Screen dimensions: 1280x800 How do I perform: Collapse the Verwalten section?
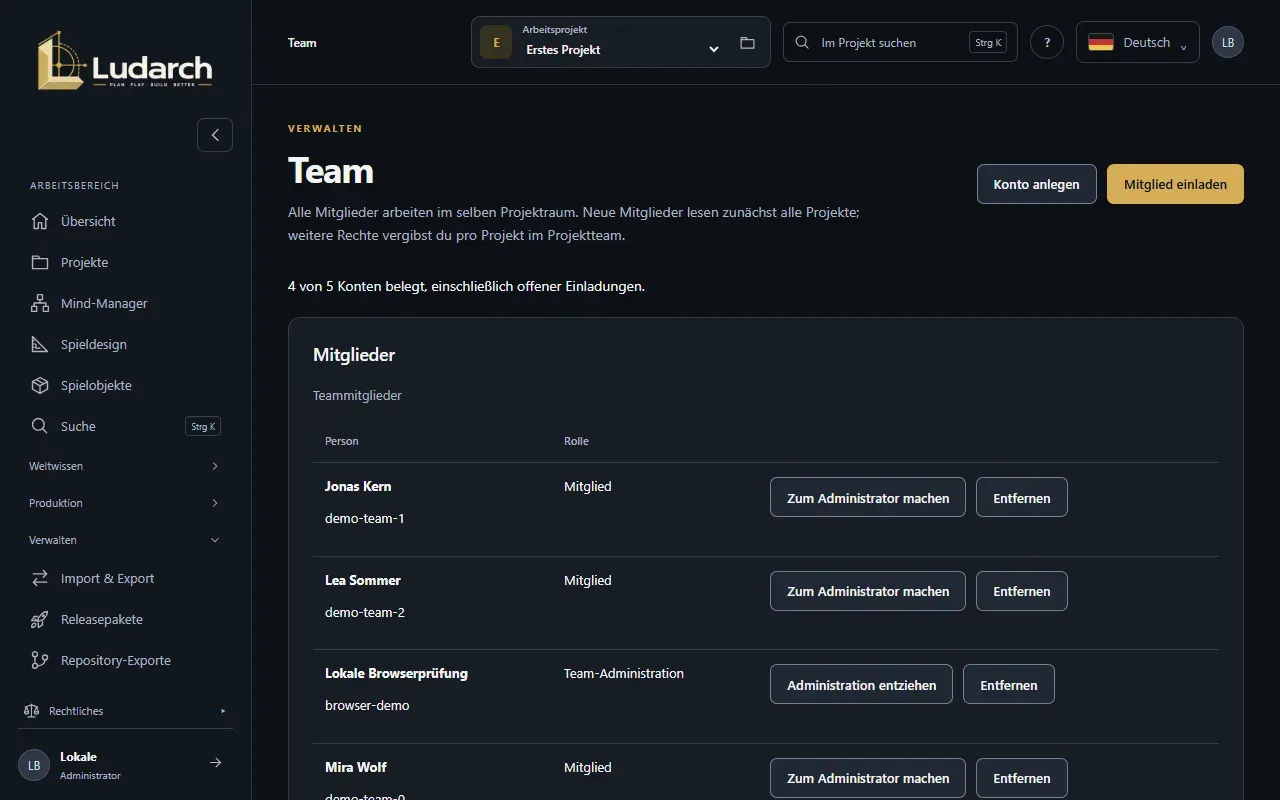click(x=125, y=540)
